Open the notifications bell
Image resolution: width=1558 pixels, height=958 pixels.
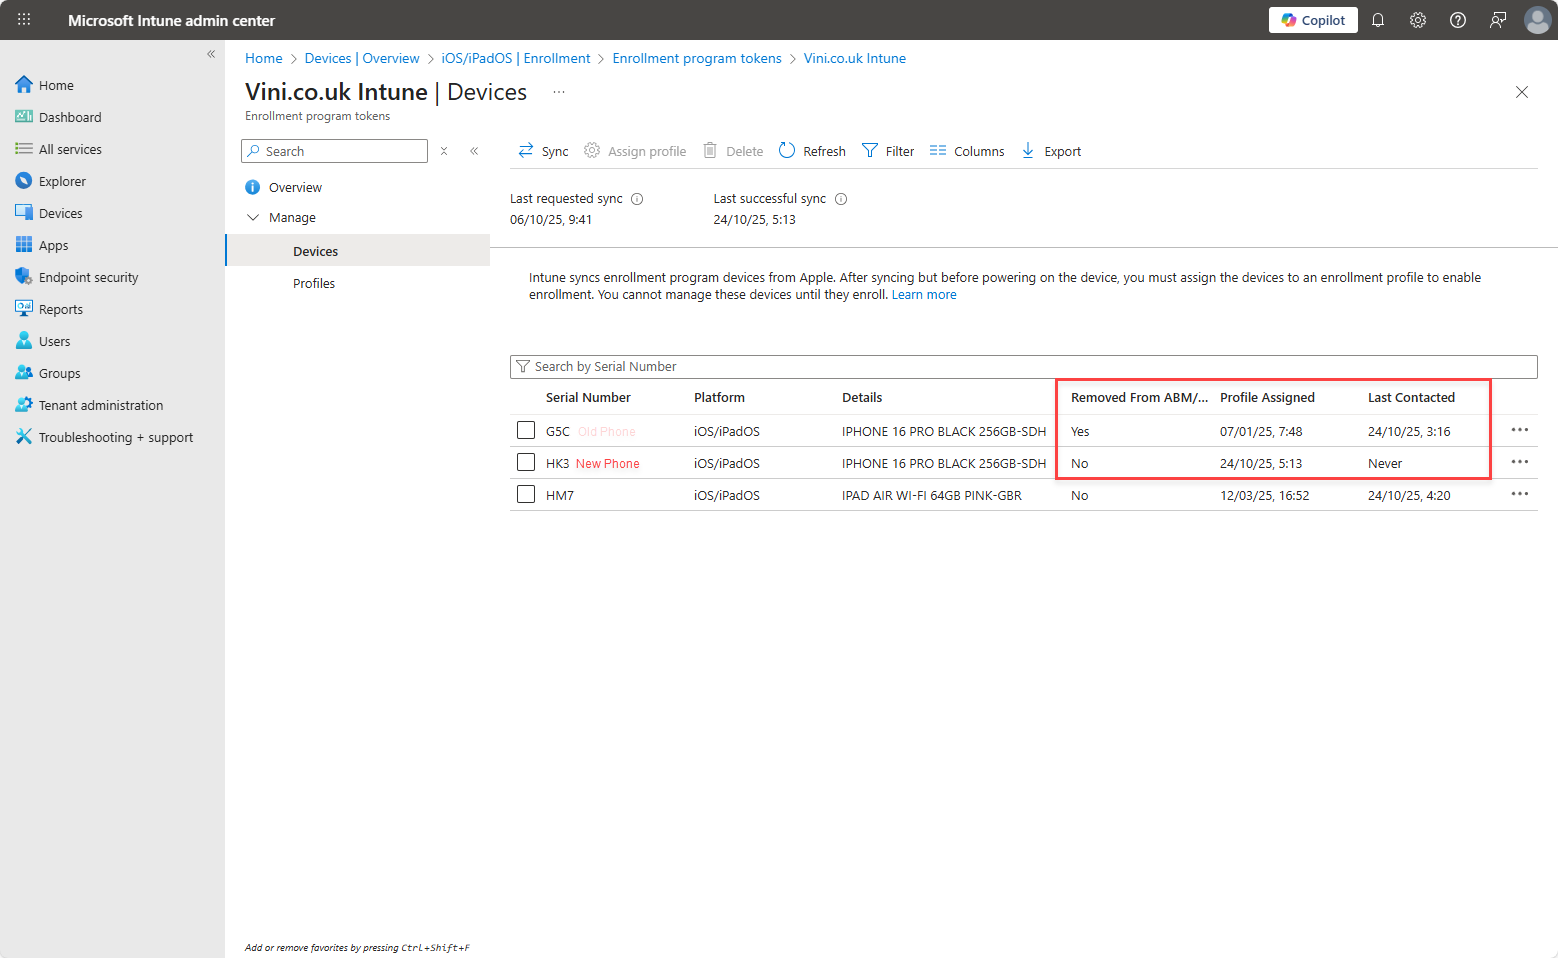tap(1378, 20)
